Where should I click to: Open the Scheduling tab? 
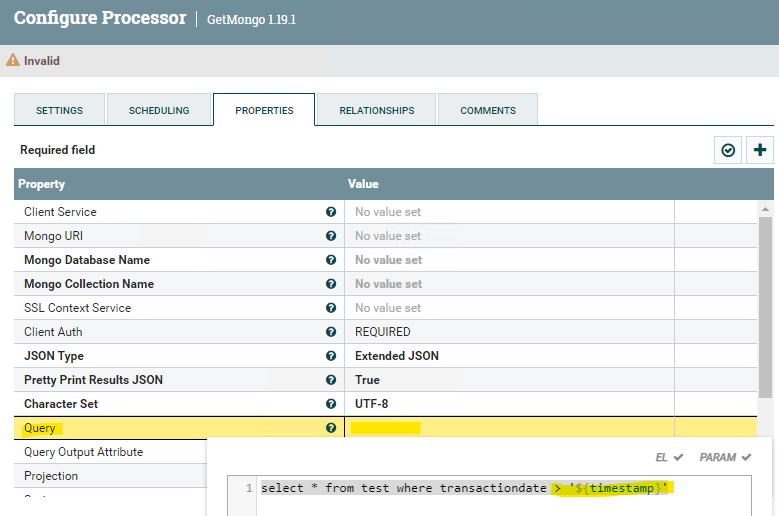(x=158, y=110)
